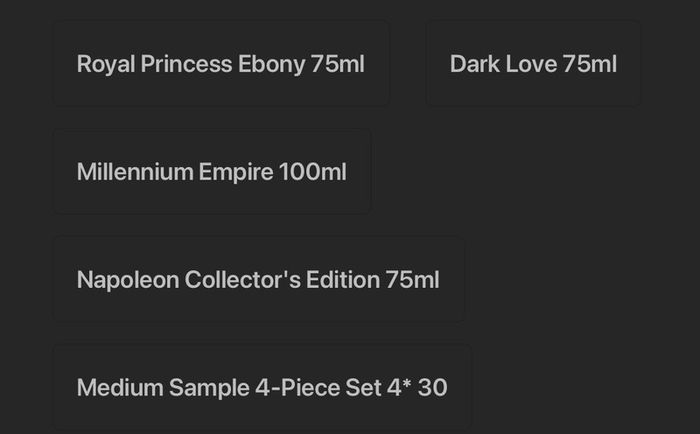This screenshot has width=700, height=434.
Task: Click the Dark Love product chip
Action: (533, 63)
